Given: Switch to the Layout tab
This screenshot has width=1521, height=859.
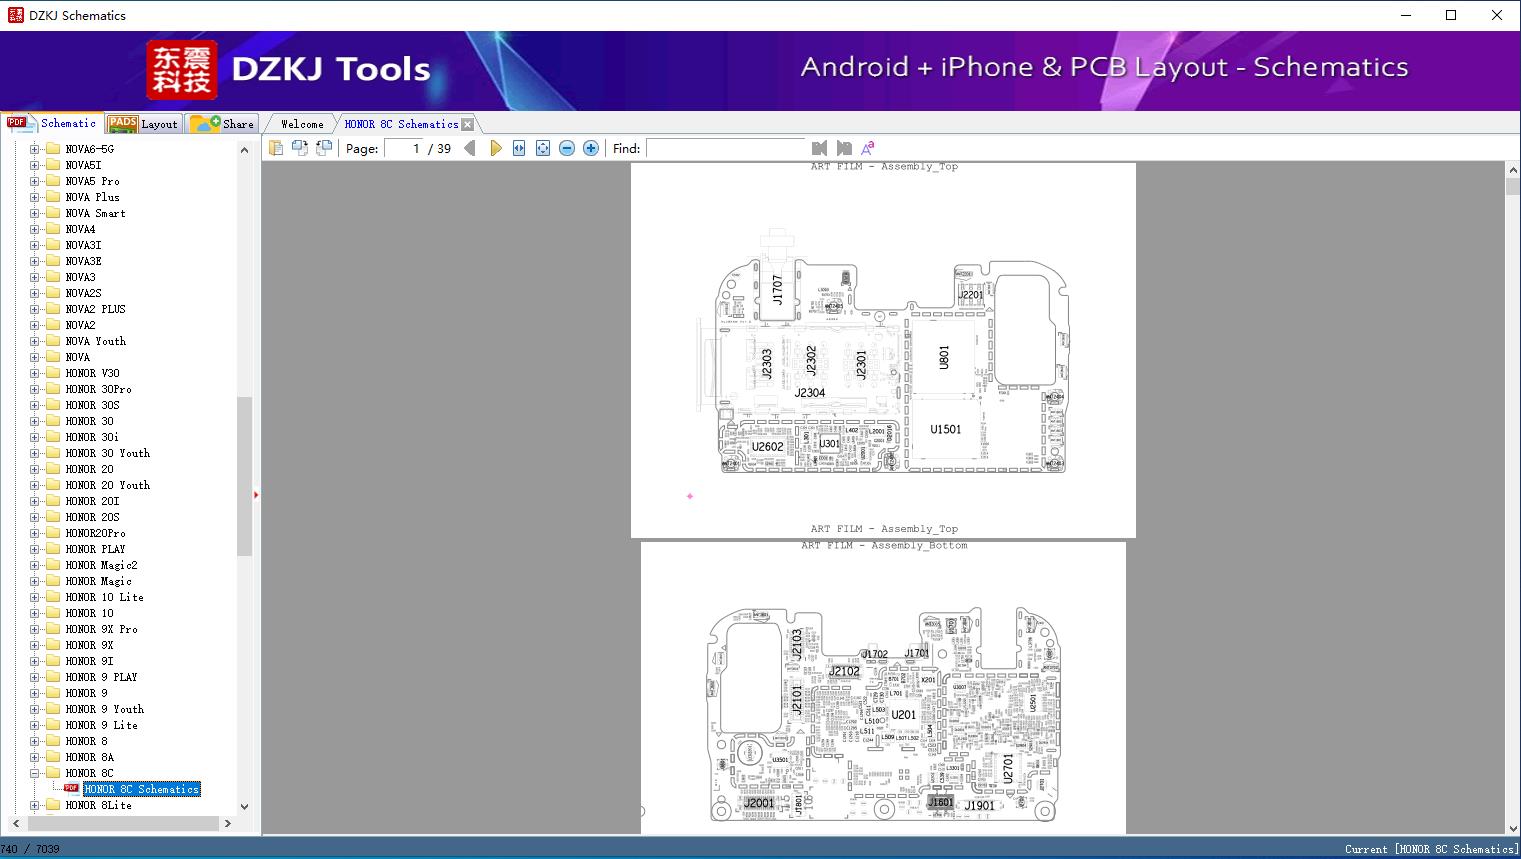Looking at the screenshot, I should pyautogui.click(x=143, y=124).
